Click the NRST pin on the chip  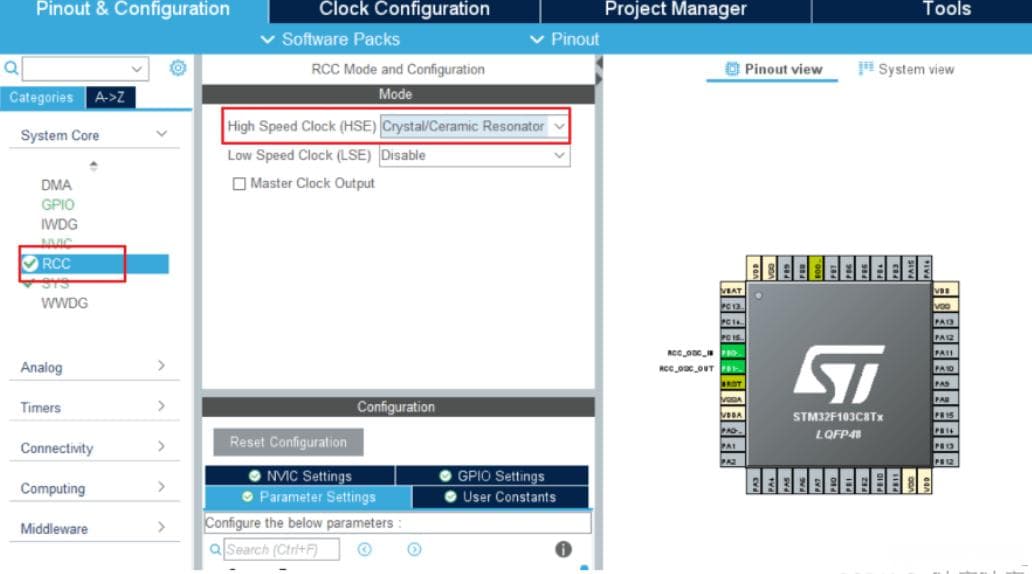733,383
